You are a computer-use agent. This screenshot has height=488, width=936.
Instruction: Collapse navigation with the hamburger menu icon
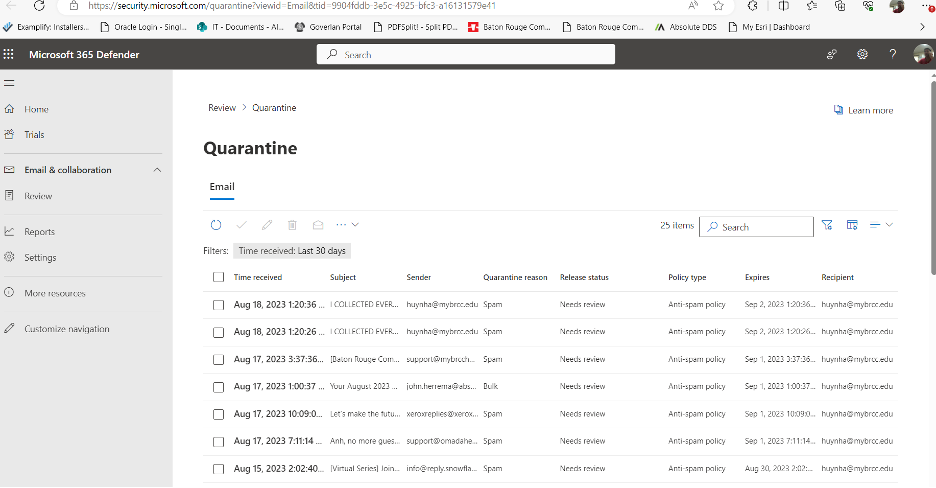click(x=9, y=83)
